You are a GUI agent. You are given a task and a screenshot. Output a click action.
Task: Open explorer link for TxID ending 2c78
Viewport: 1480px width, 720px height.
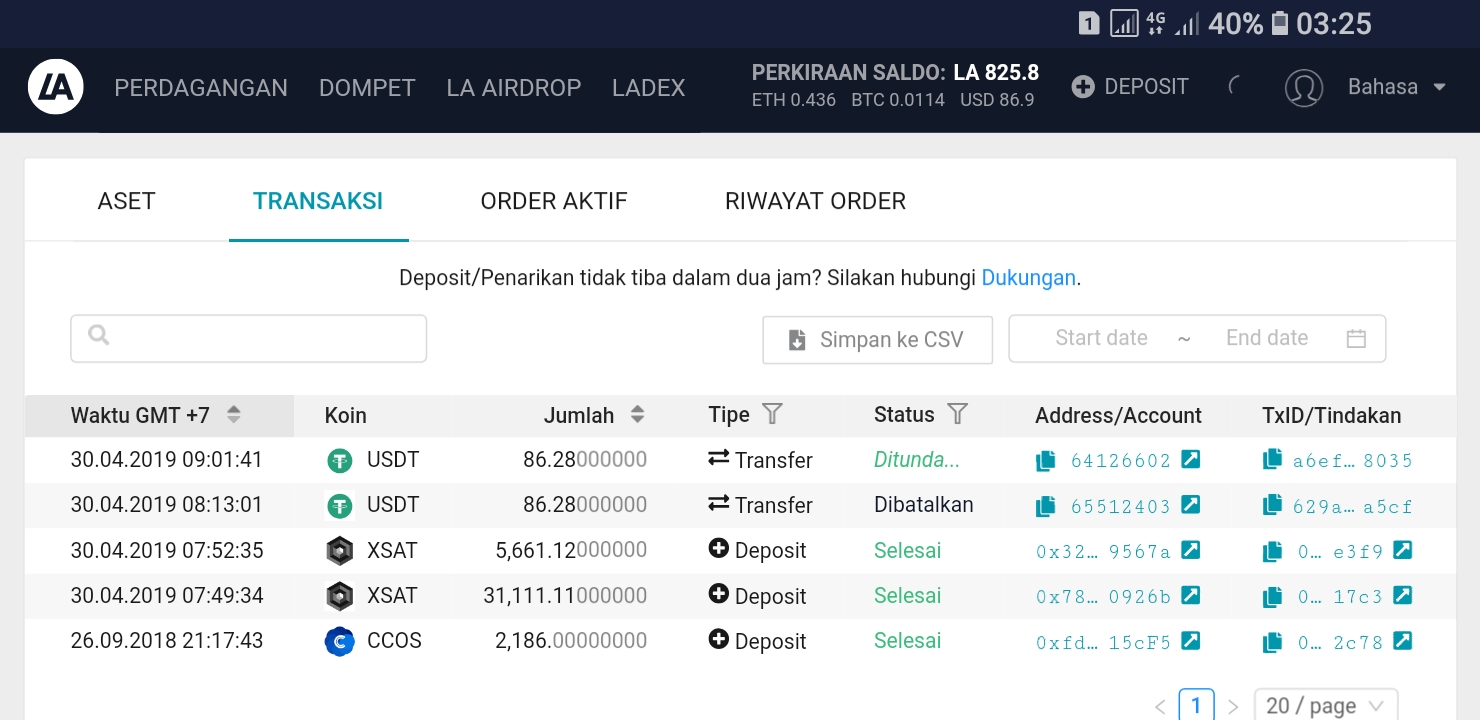coord(1403,641)
